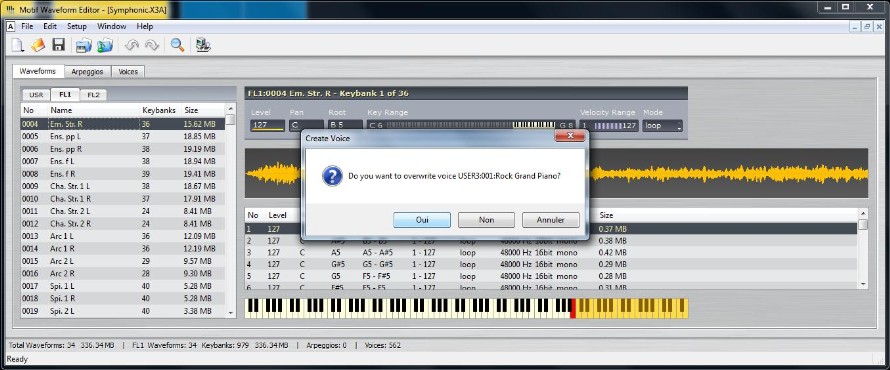Decline overwrite with the Non button
890x370 pixels.
pyautogui.click(x=486, y=220)
